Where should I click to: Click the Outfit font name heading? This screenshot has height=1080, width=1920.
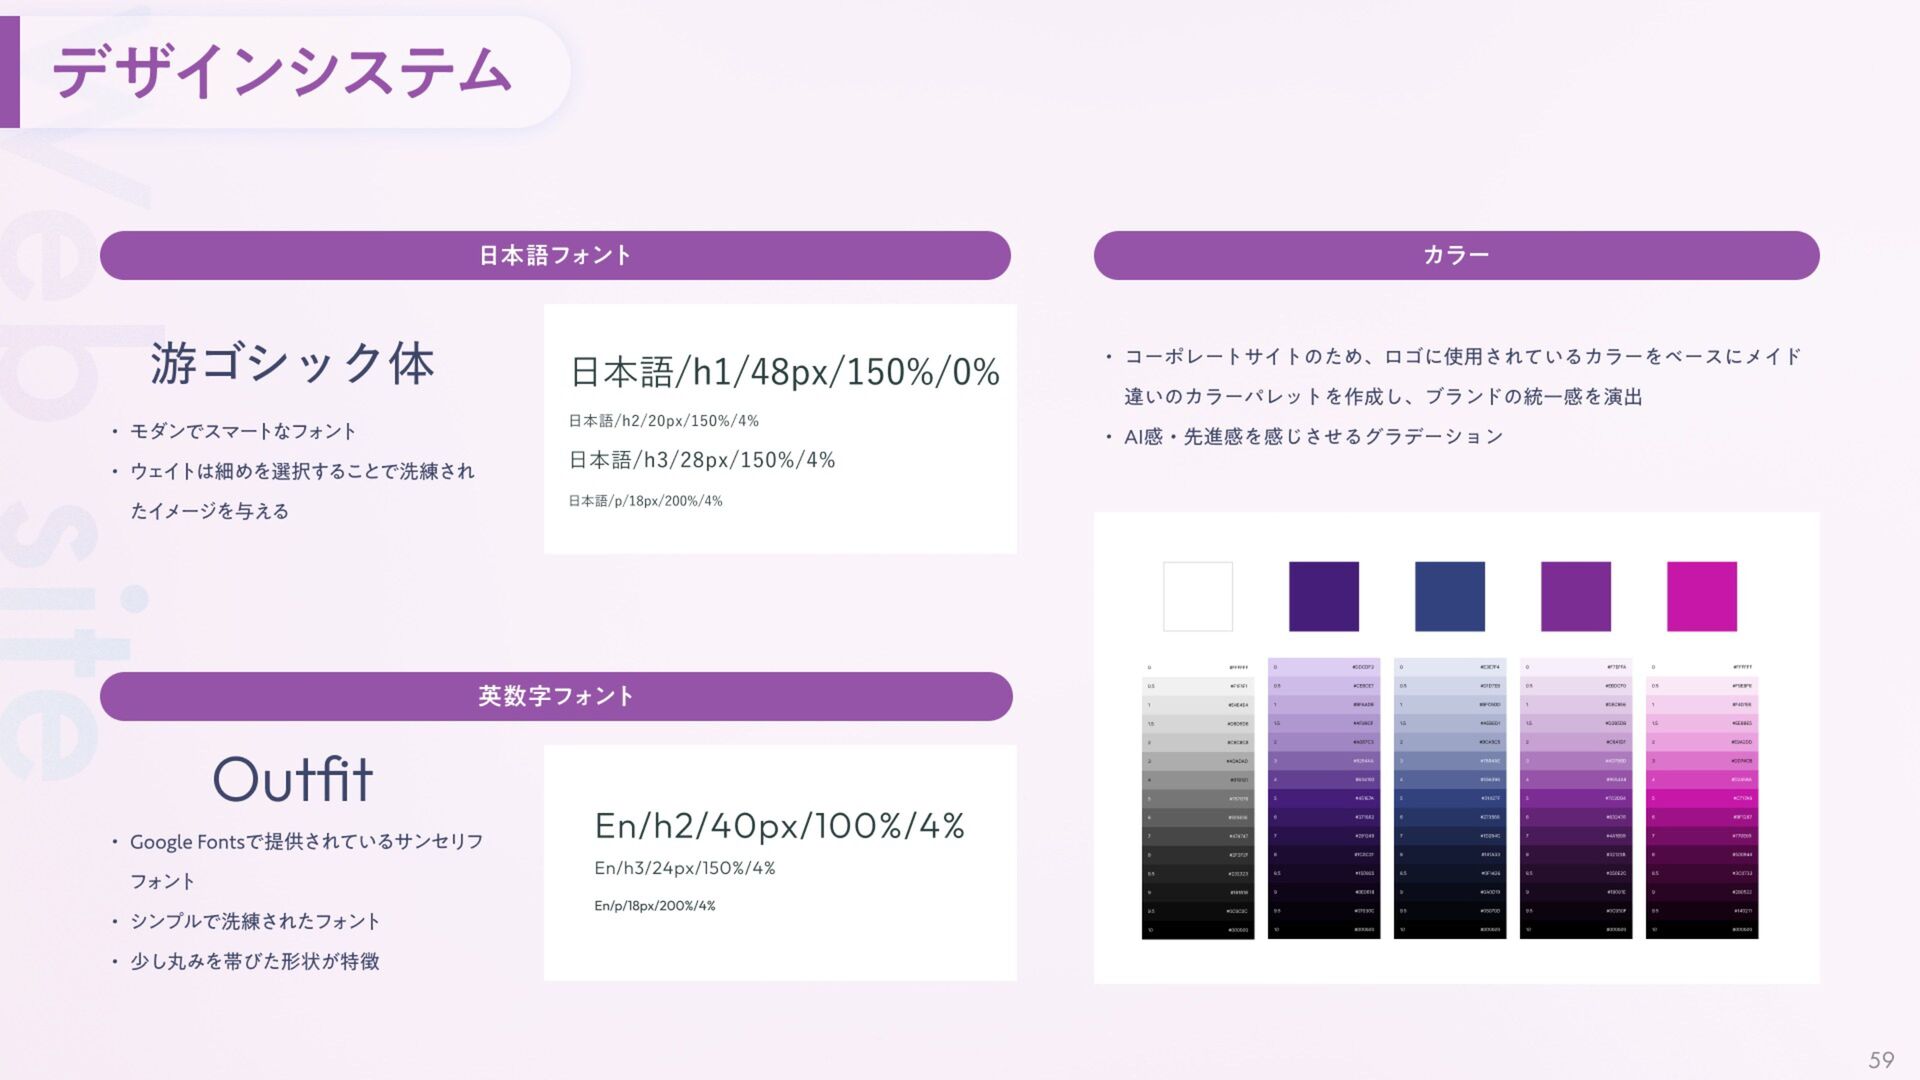pos(293,779)
